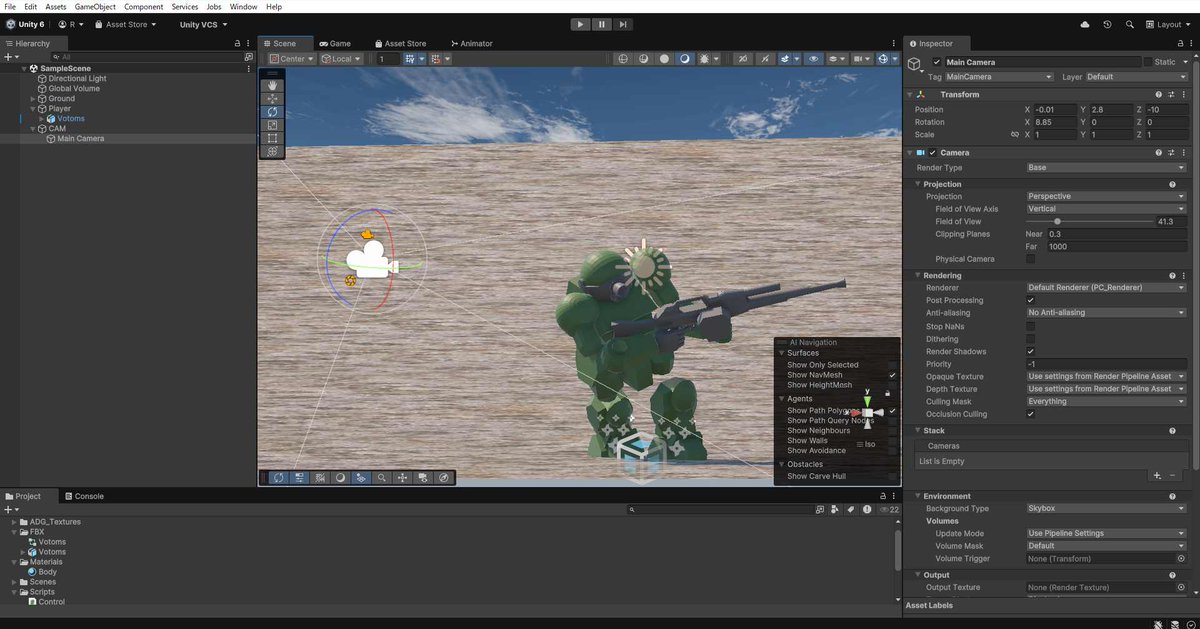Click search by type icon in Project
The height and width of the screenshot is (629, 1200).
(x=834, y=510)
